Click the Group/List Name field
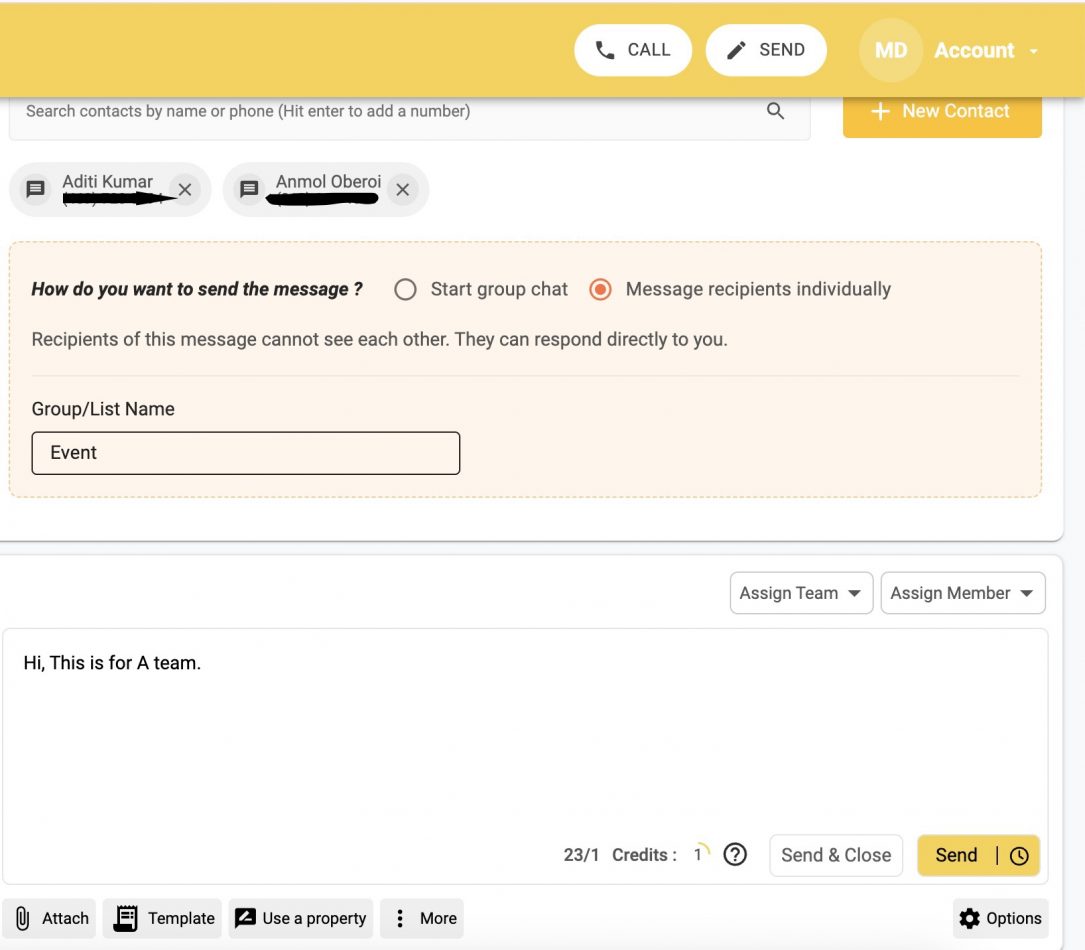This screenshot has height=950, width=1085. 245,453
